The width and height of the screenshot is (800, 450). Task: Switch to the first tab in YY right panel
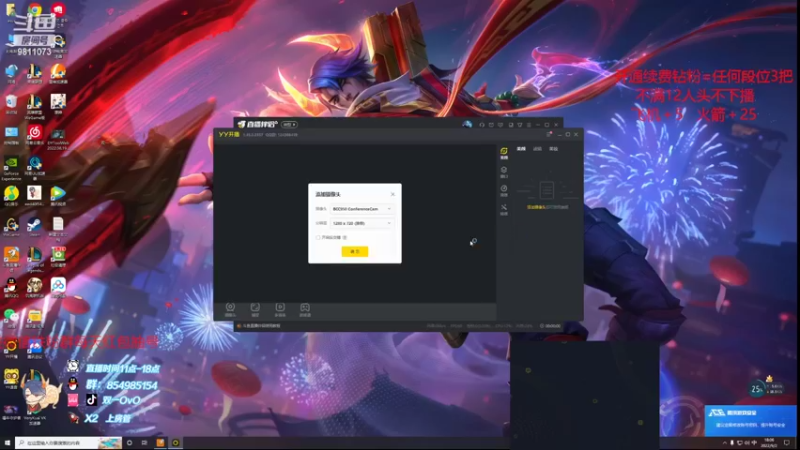coord(521,149)
